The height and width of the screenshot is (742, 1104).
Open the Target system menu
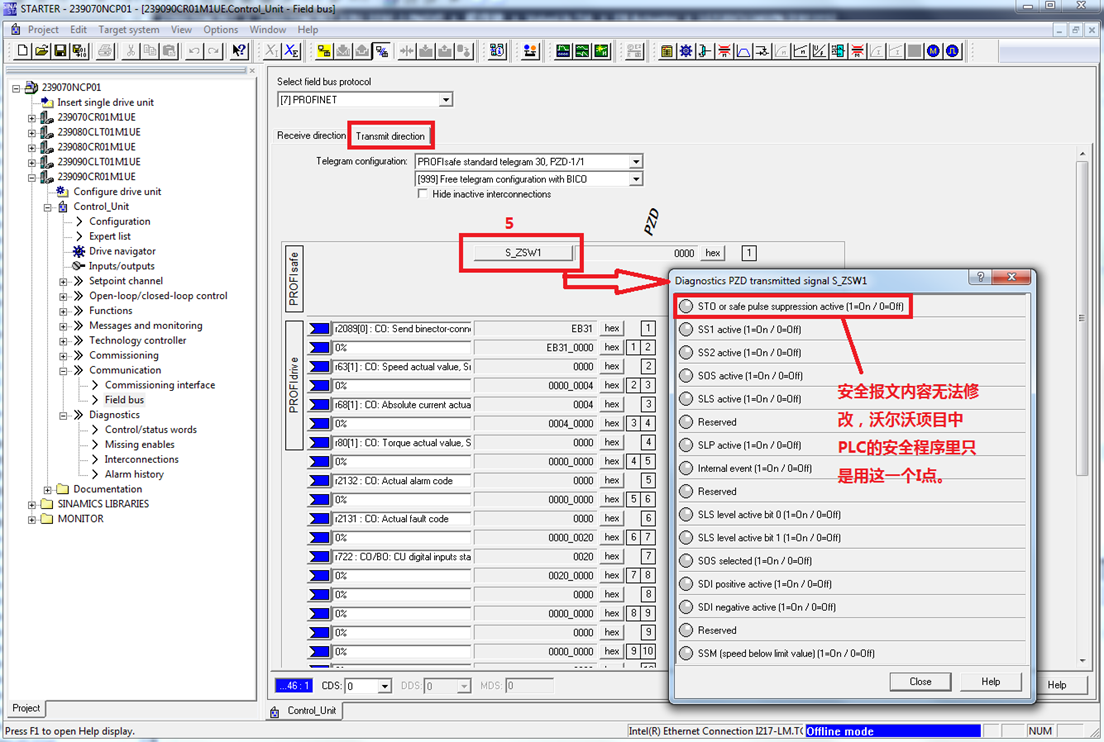(x=129, y=30)
